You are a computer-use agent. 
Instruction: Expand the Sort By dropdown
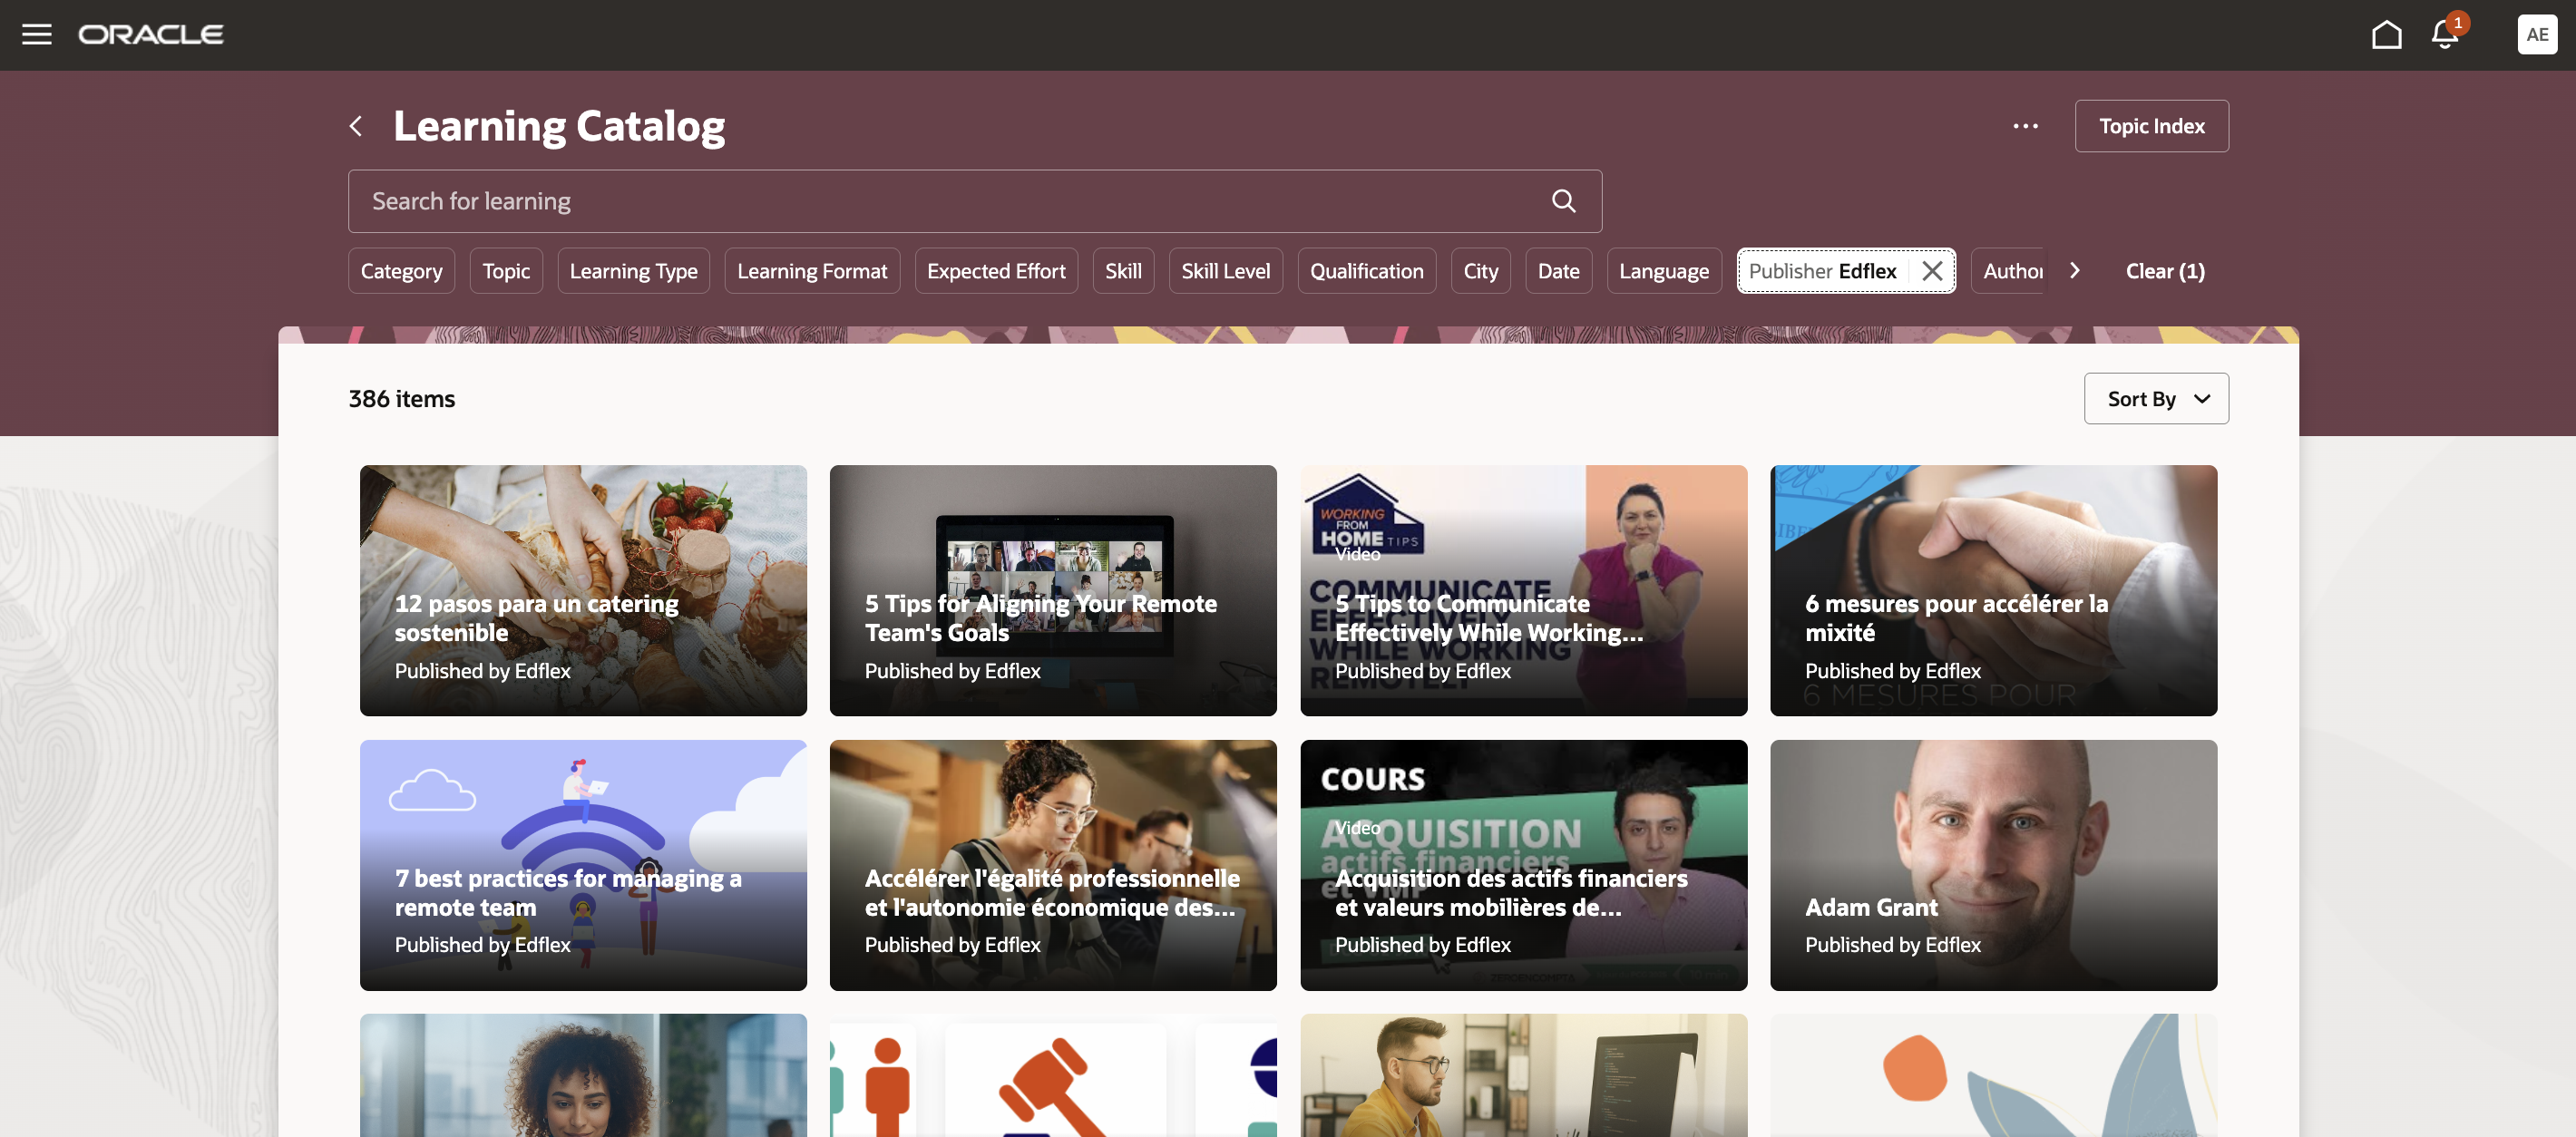(x=2156, y=399)
